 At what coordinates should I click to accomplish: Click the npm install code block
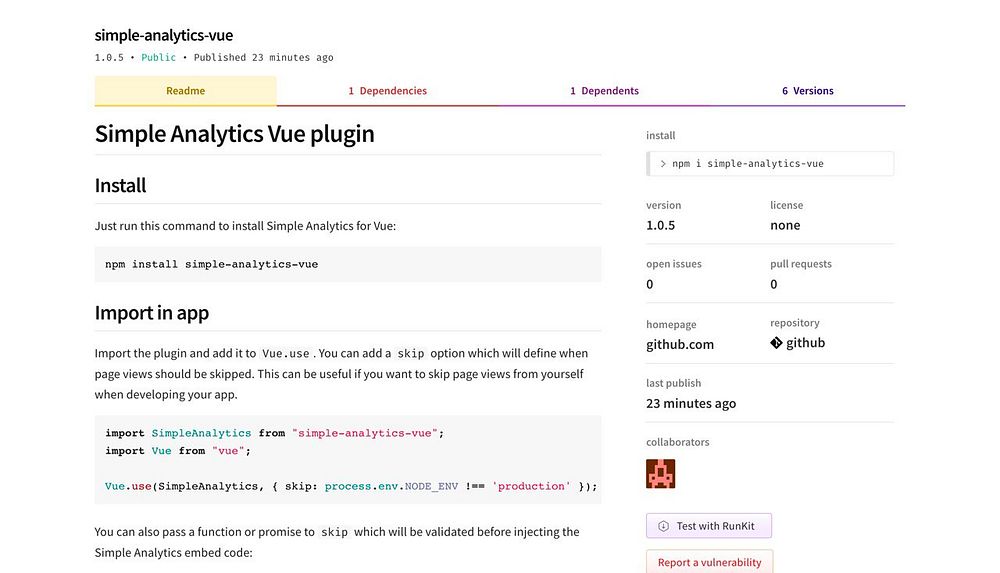pyautogui.click(x=348, y=265)
